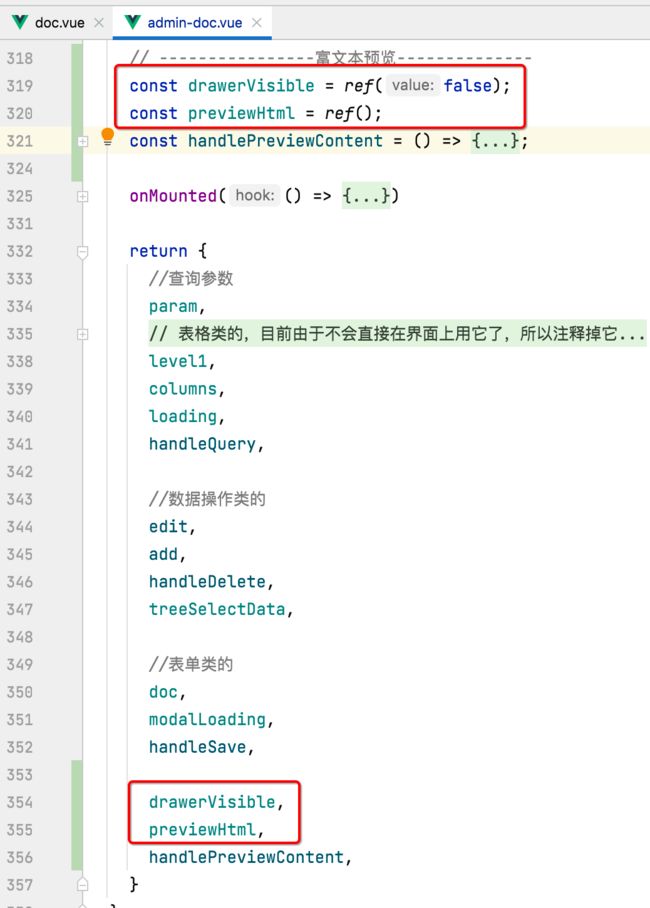The height and width of the screenshot is (908, 650).
Task: Close the admin-doc.vue tab
Action: point(257,23)
